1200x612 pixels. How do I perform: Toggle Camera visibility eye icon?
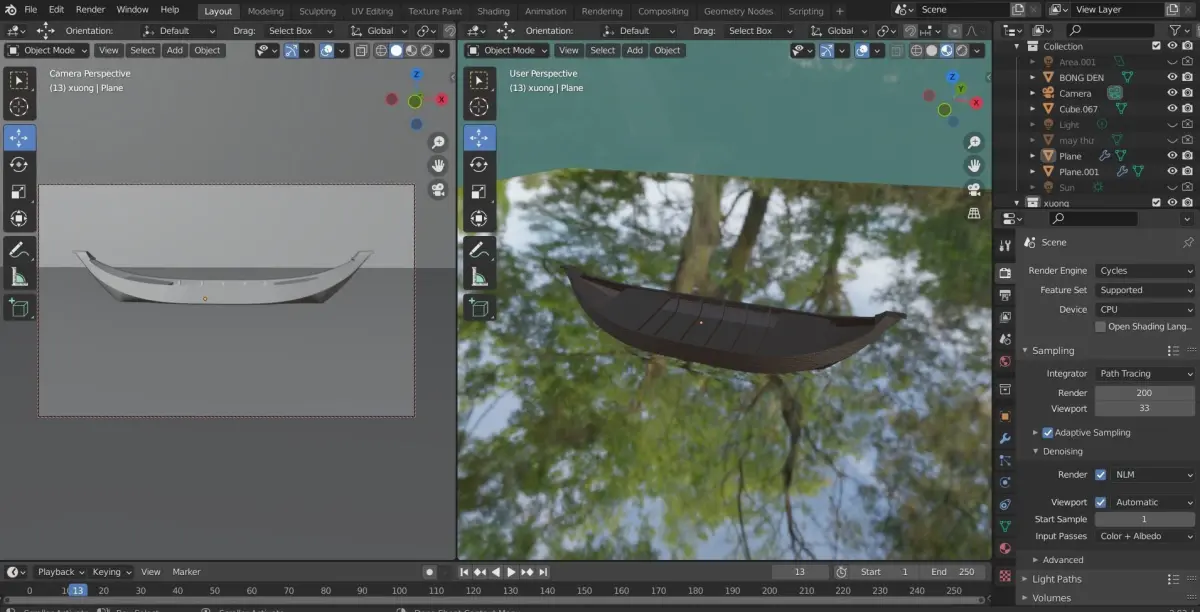tap(1172, 93)
